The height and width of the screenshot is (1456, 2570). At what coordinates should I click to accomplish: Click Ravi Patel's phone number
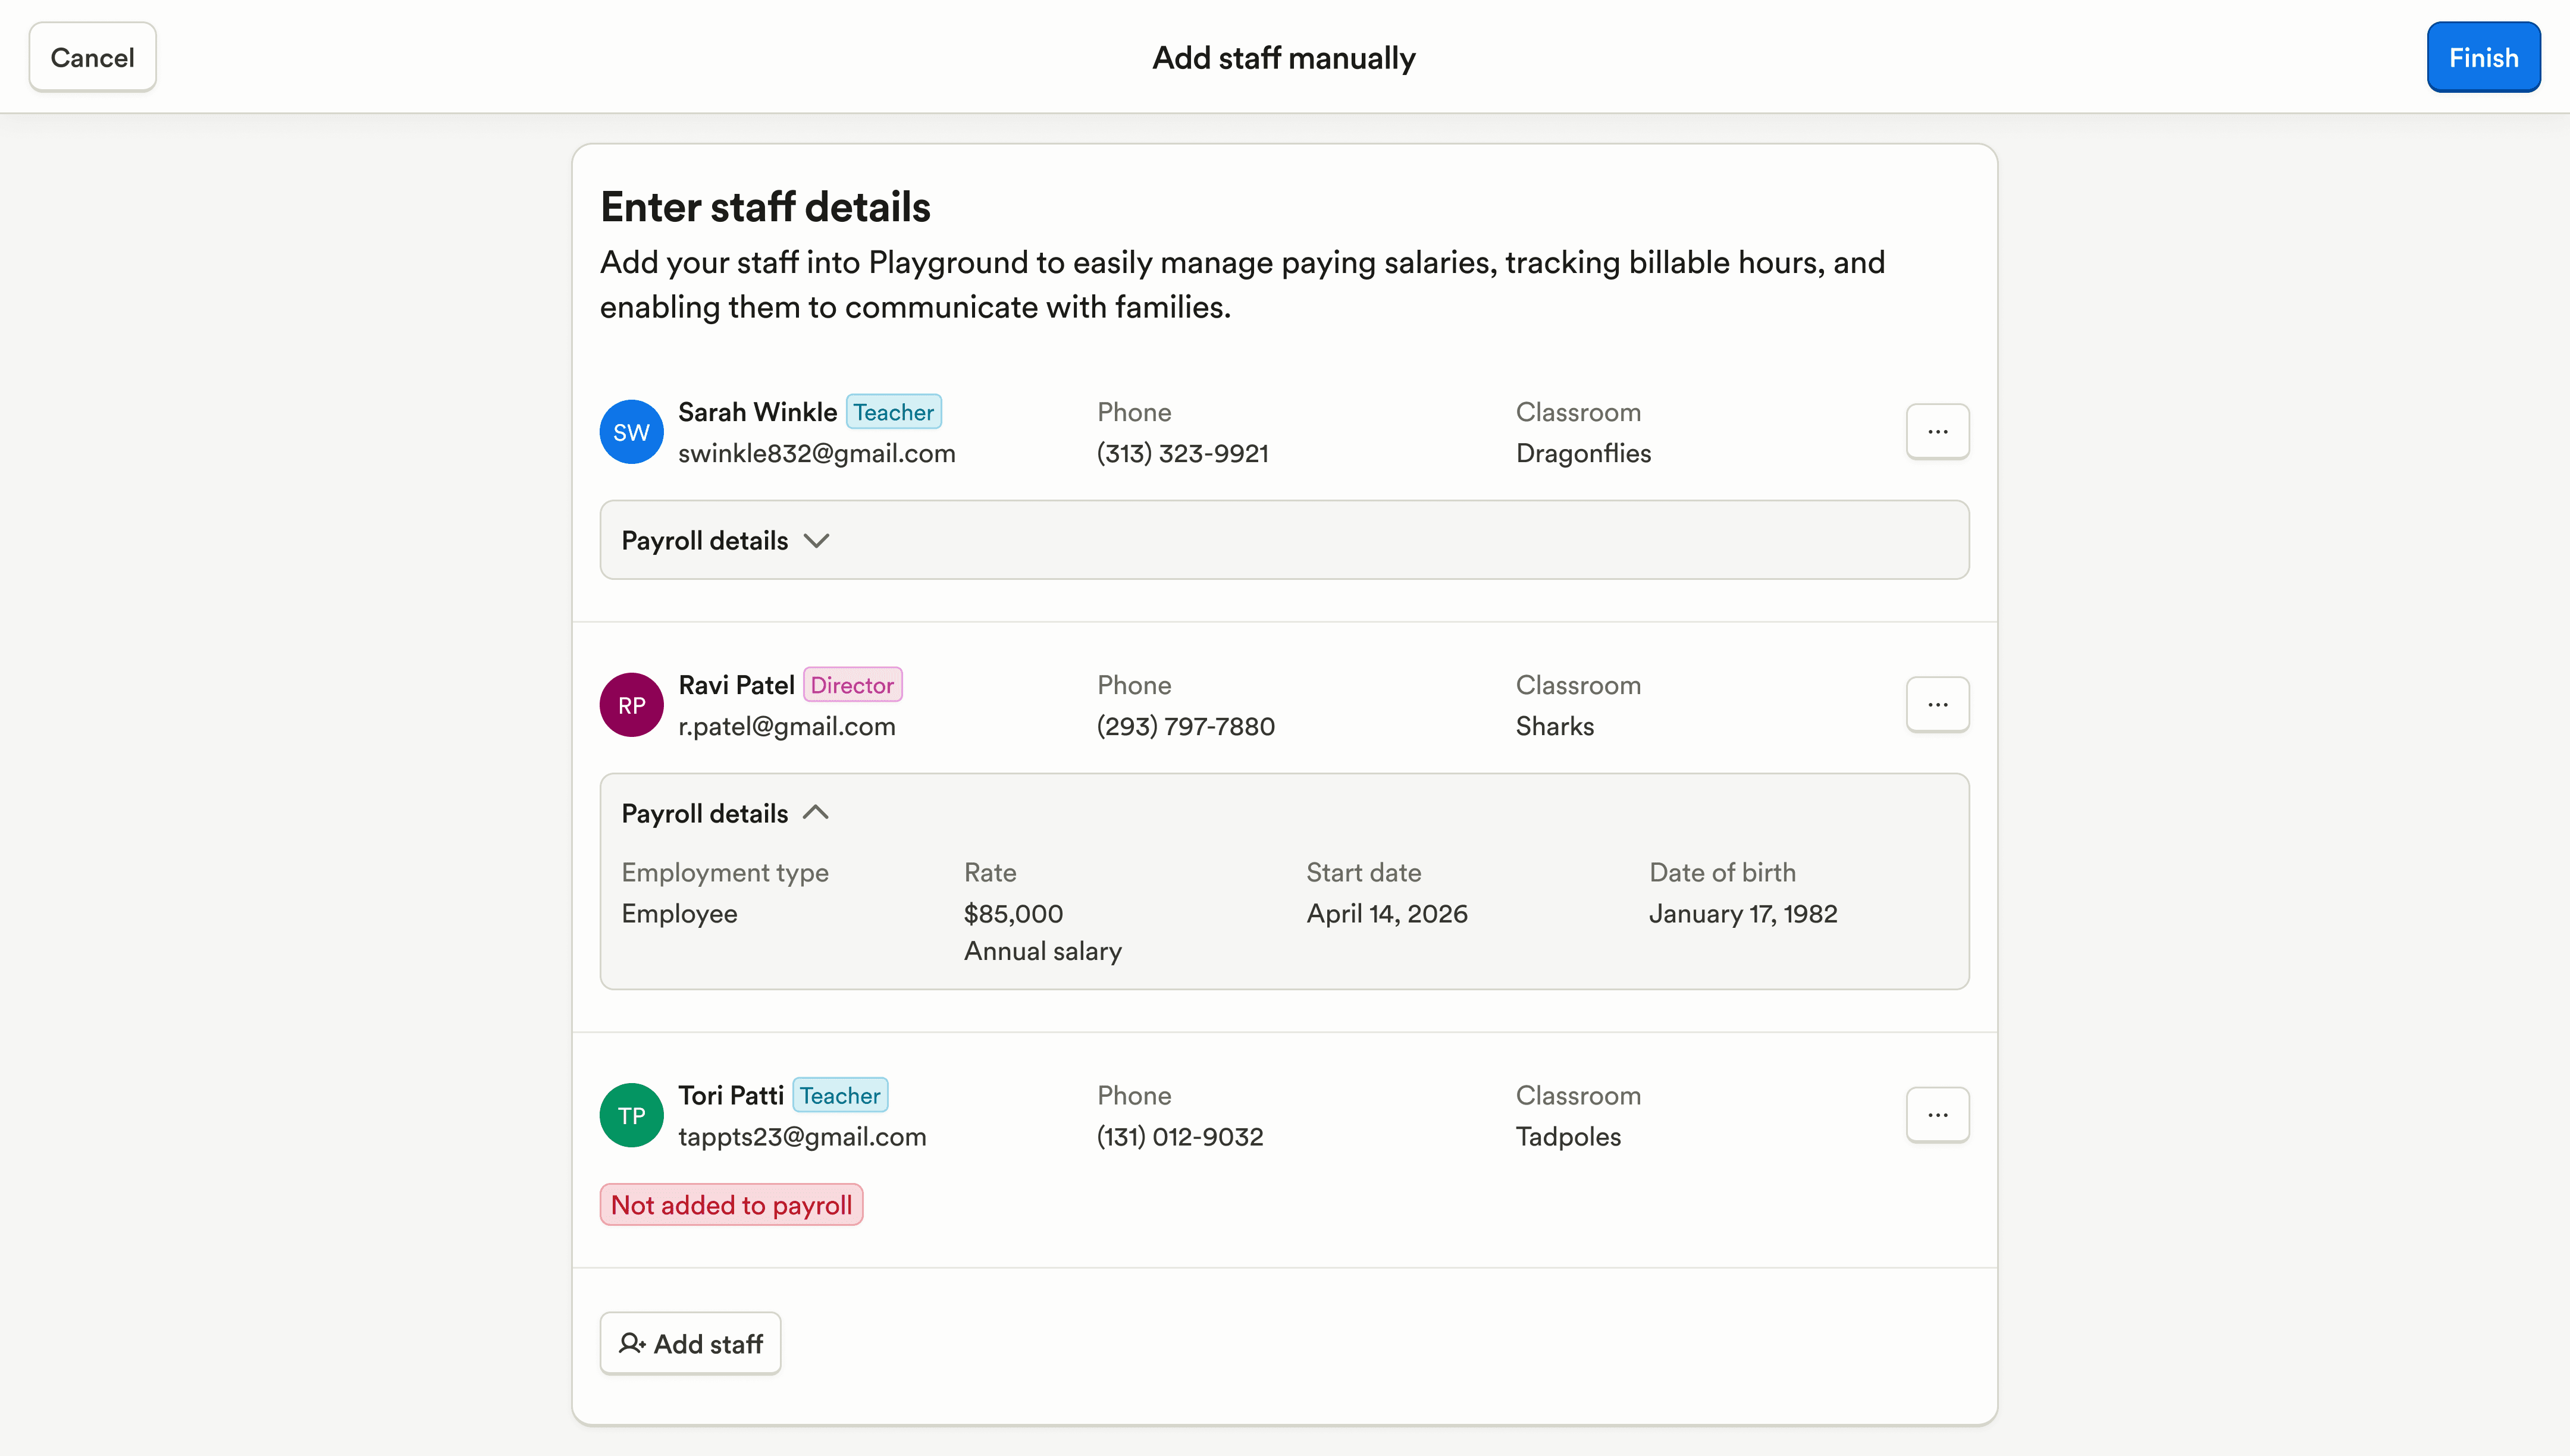click(1185, 726)
